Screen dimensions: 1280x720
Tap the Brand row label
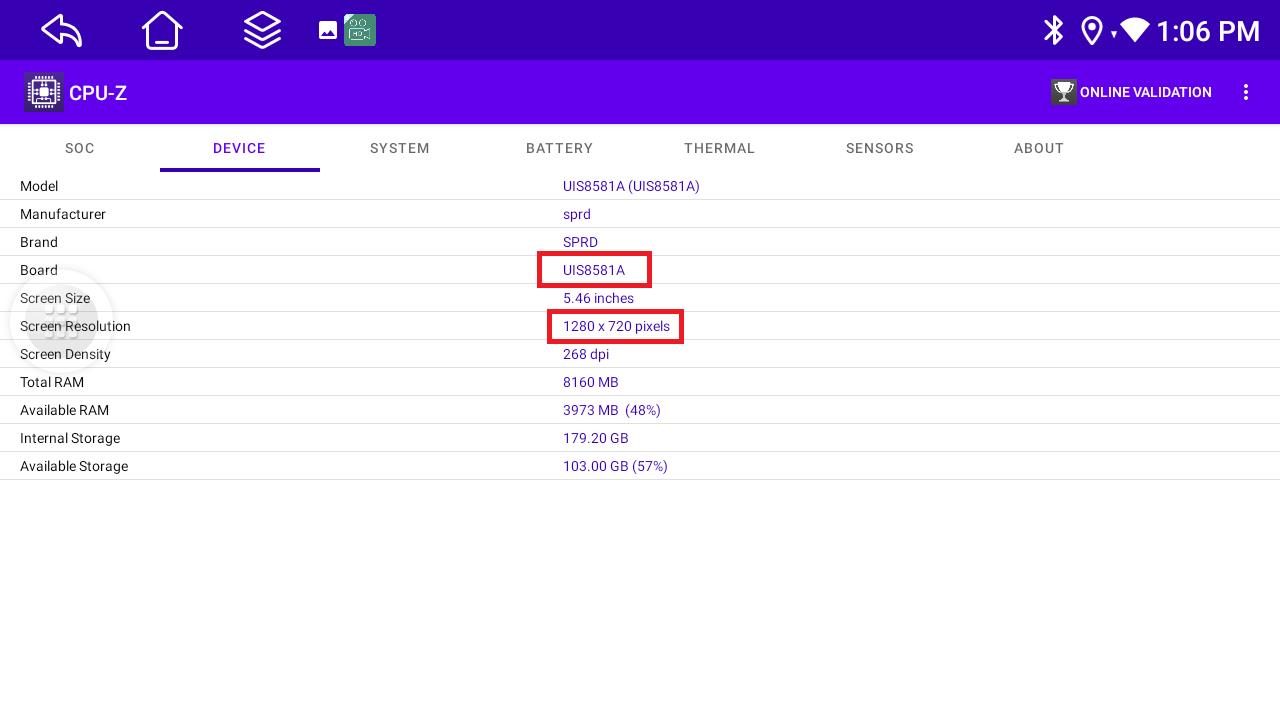pos(39,242)
